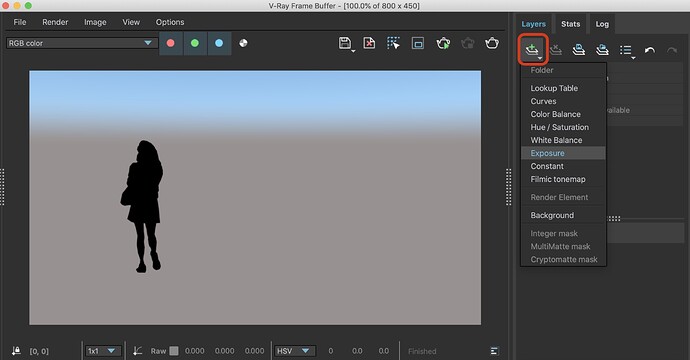This screenshot has height=360, width=690.
Task: Choose Curves from the layer menu
Action: [543, 101]
